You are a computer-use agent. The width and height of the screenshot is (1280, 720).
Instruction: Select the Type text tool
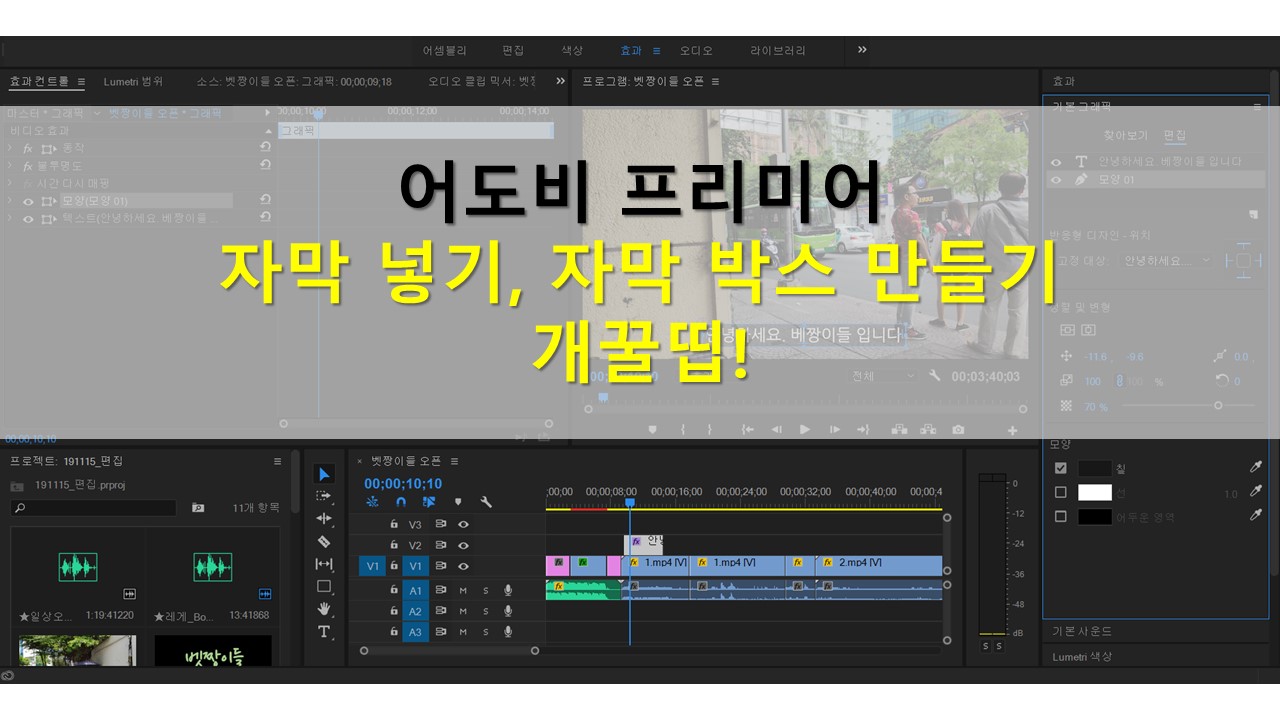click(324, 632)
